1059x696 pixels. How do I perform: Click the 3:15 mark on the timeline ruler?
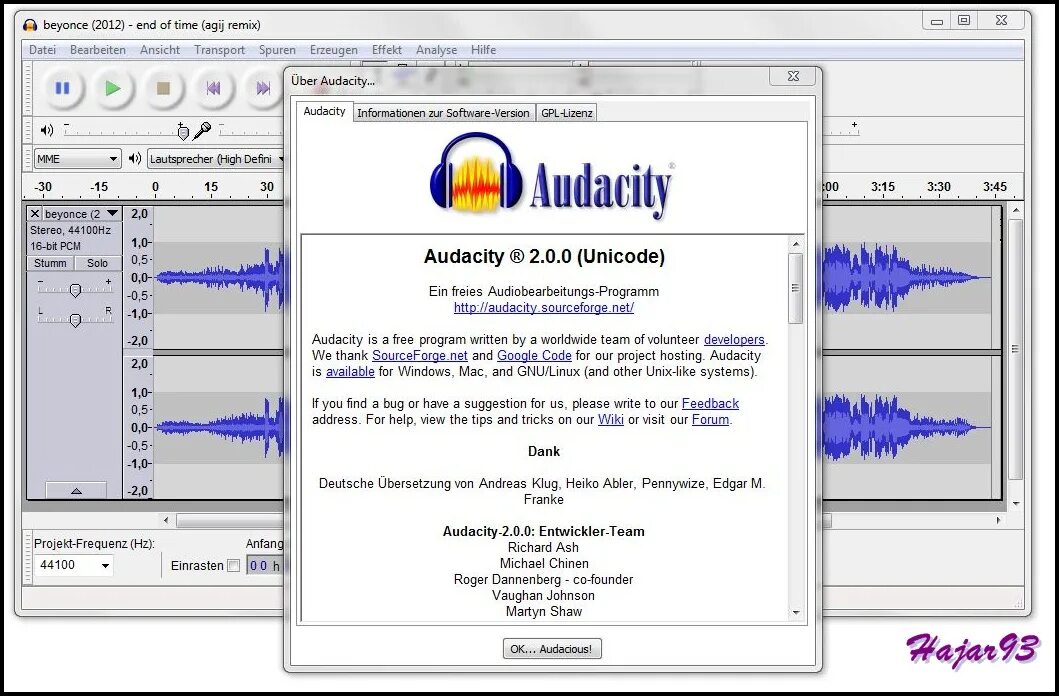[883, 187]
